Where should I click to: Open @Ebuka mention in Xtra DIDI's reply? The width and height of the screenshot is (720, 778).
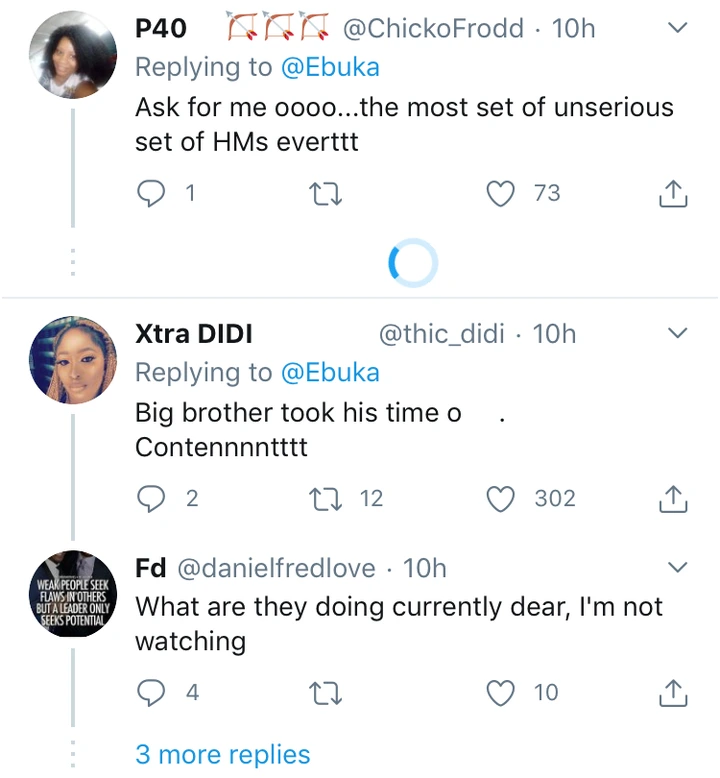330,373
